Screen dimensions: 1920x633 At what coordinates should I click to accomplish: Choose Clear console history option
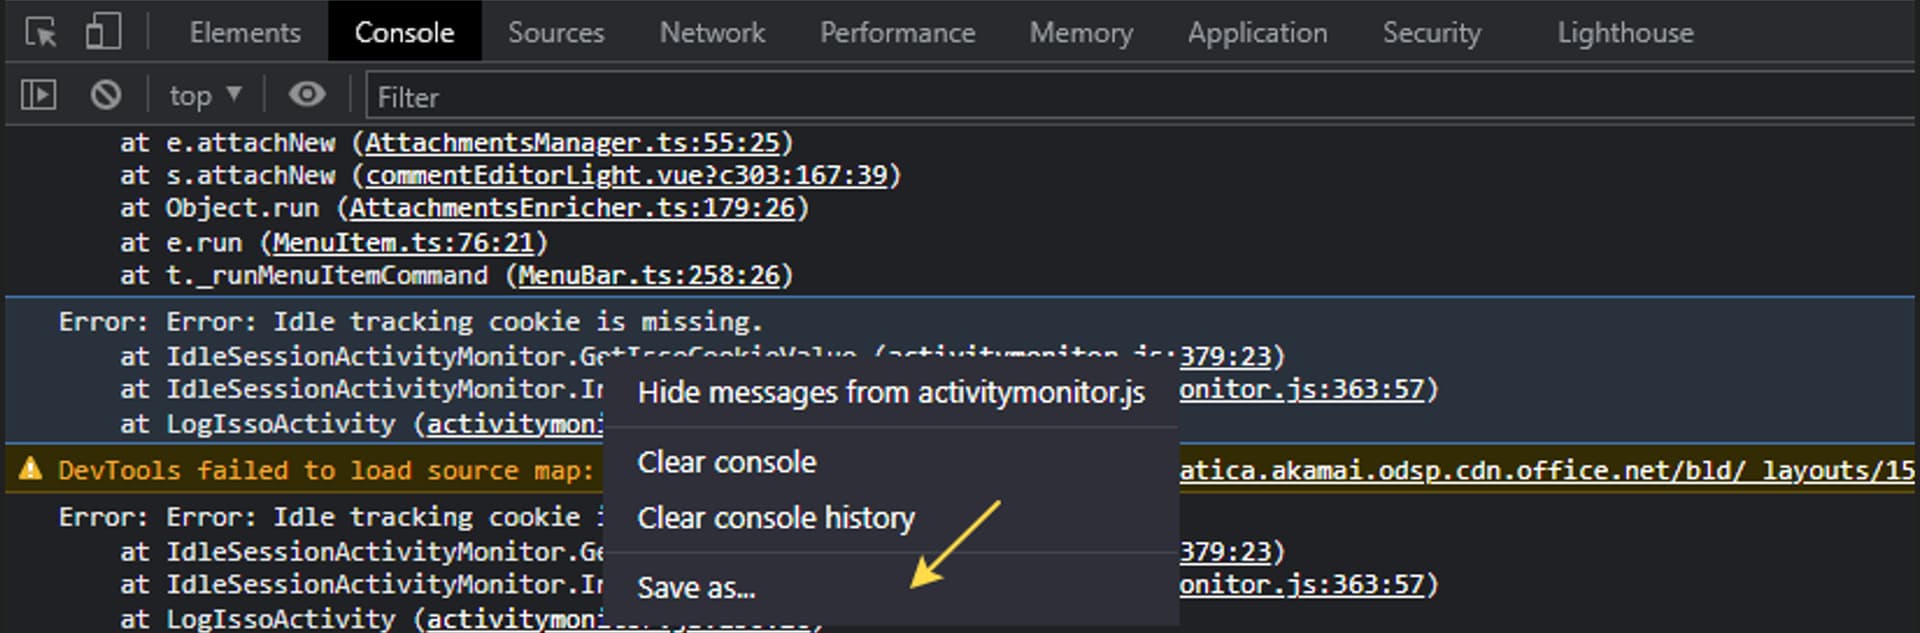[776, 518]
